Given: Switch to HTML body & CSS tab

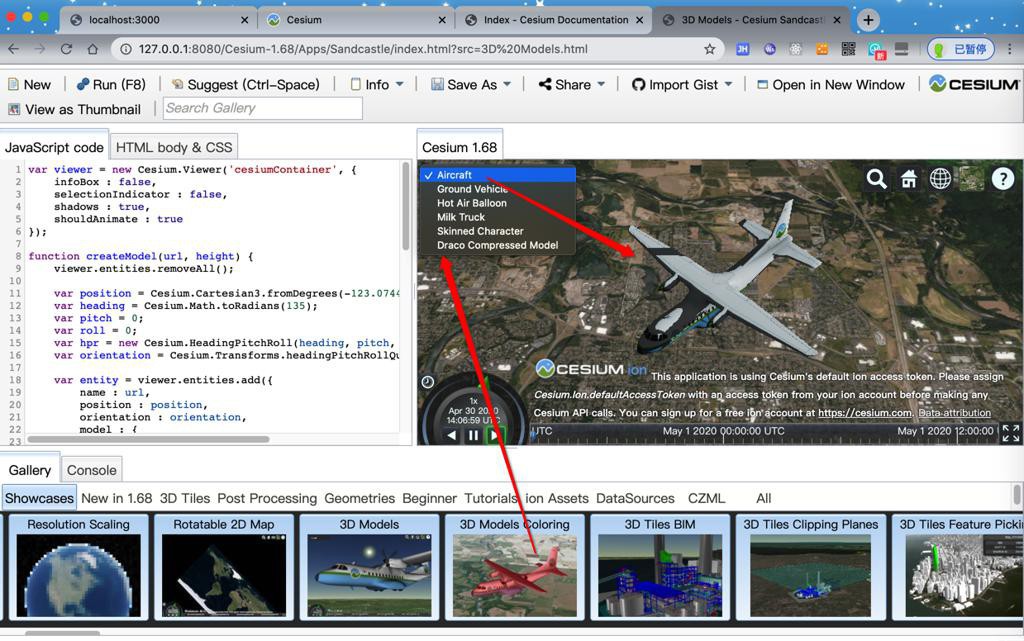Looking at the screenshot, I should click(x=174, y=147).
